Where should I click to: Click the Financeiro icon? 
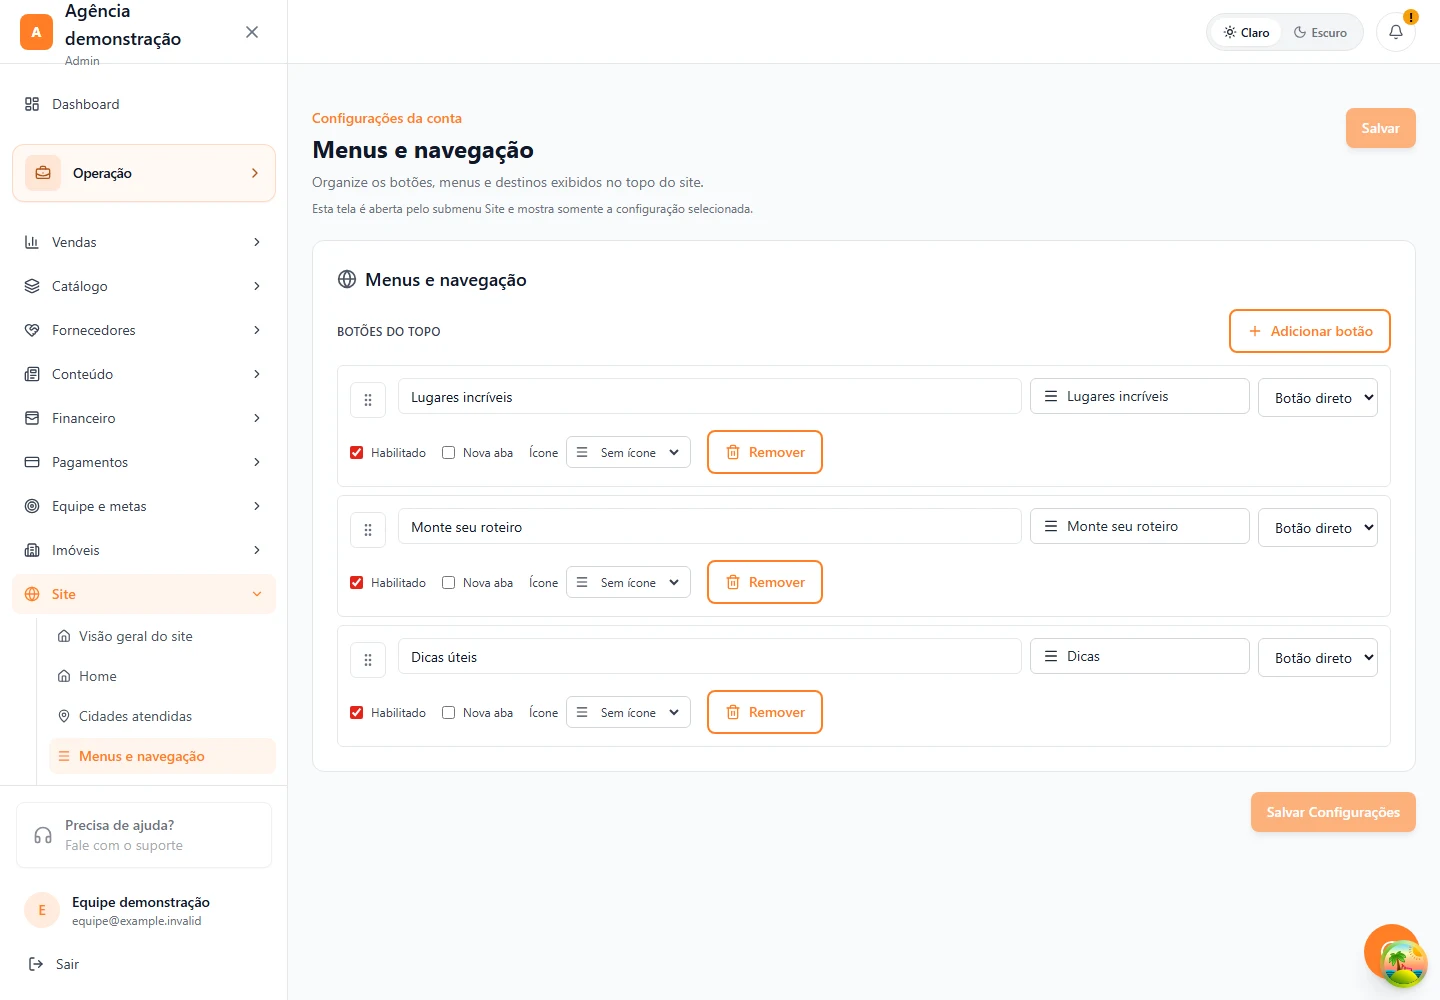(x=32, y=418)
